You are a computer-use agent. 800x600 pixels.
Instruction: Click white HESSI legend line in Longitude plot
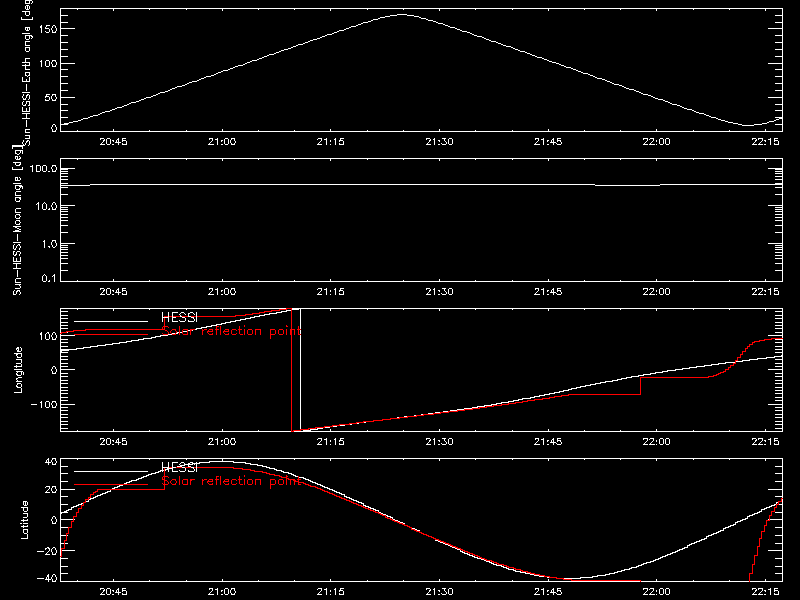111,321
